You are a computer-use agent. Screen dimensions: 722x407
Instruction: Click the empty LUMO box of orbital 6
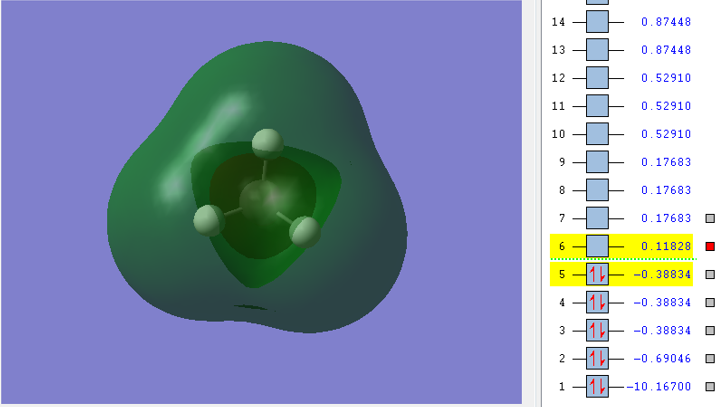pos(597,246)
